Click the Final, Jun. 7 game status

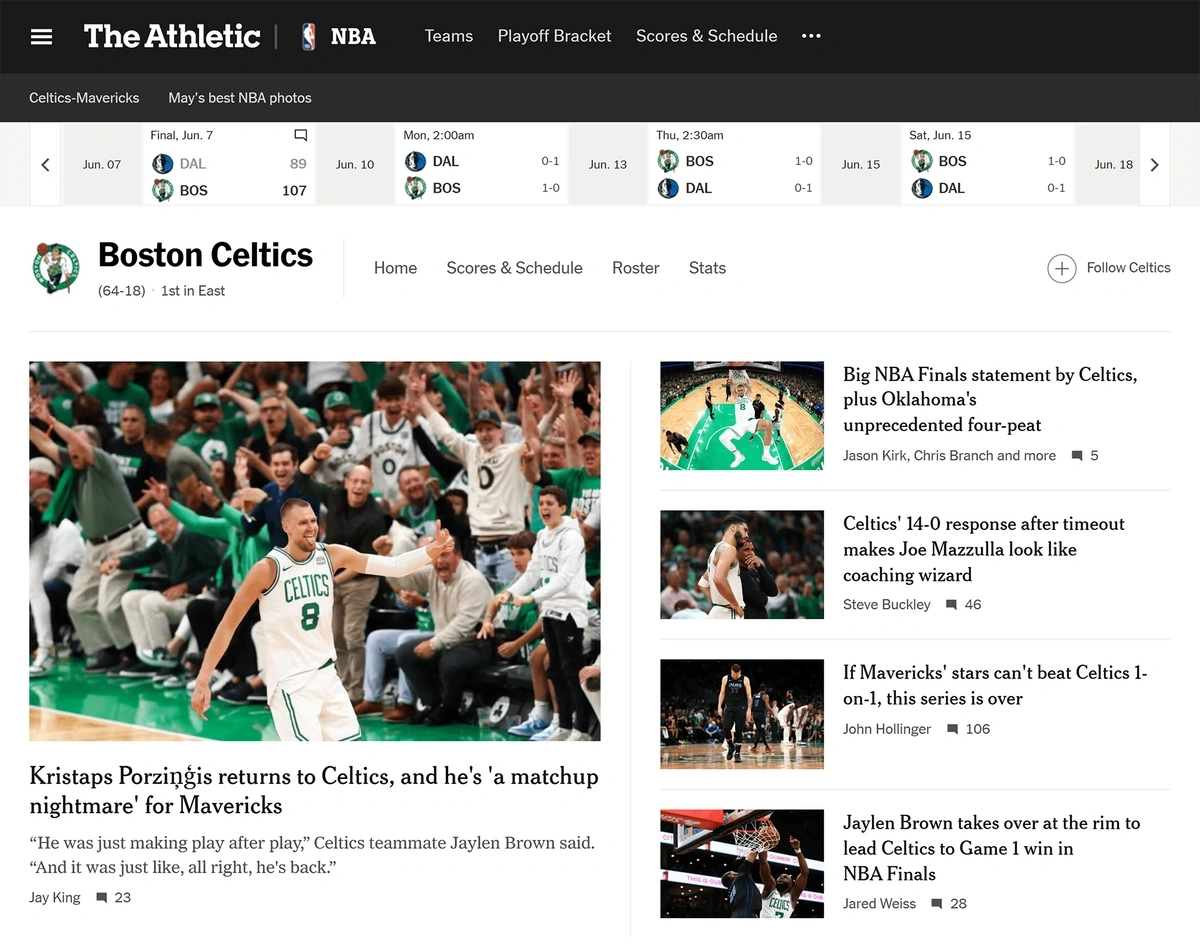click(181, 135)
